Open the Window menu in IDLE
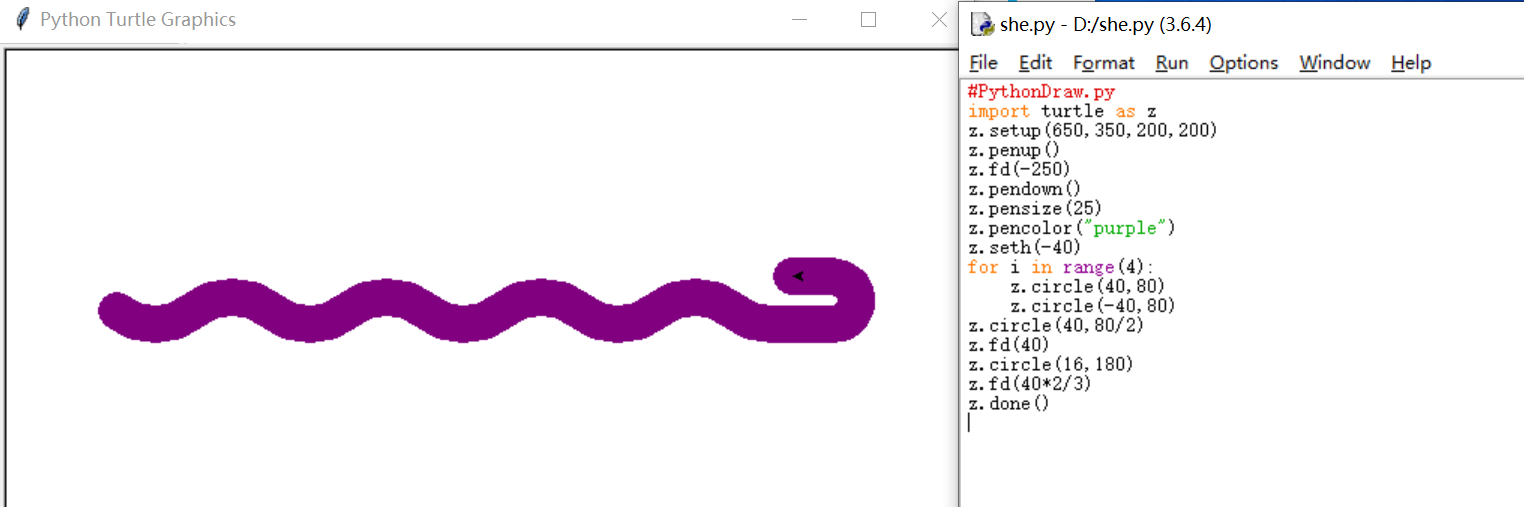This screenshot has height=507, width=1524. (1335, 63)
